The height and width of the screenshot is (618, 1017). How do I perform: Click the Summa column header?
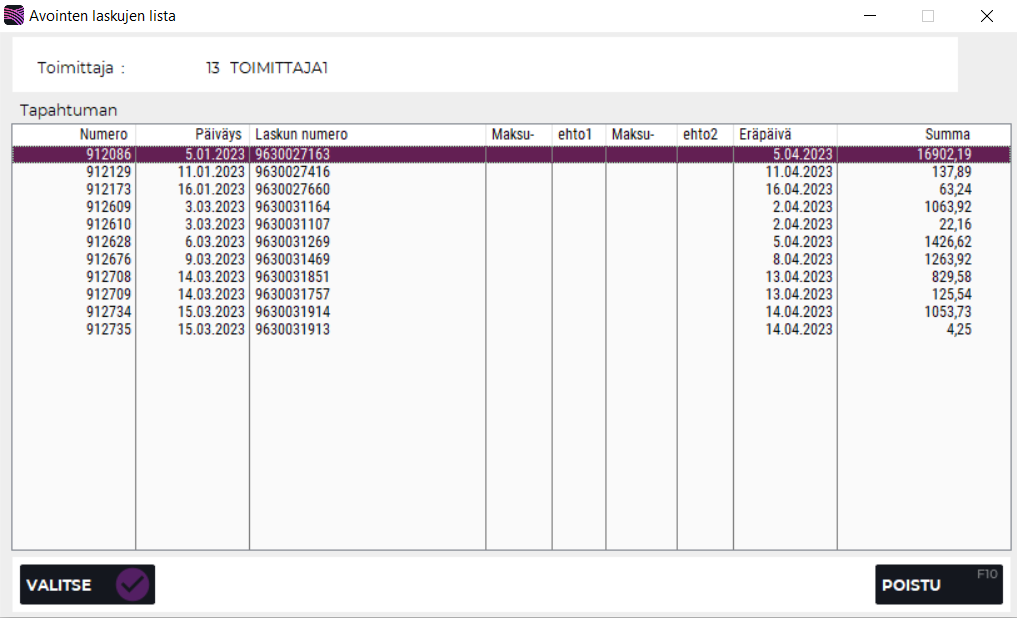click(x=946, y=134)
